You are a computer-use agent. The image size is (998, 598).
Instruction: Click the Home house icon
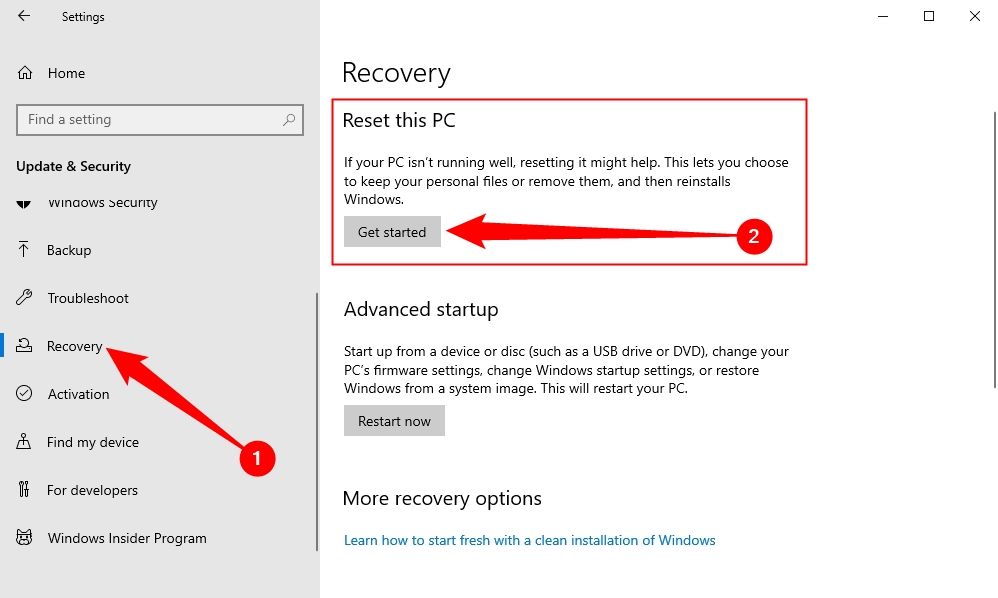click(25, 73)
